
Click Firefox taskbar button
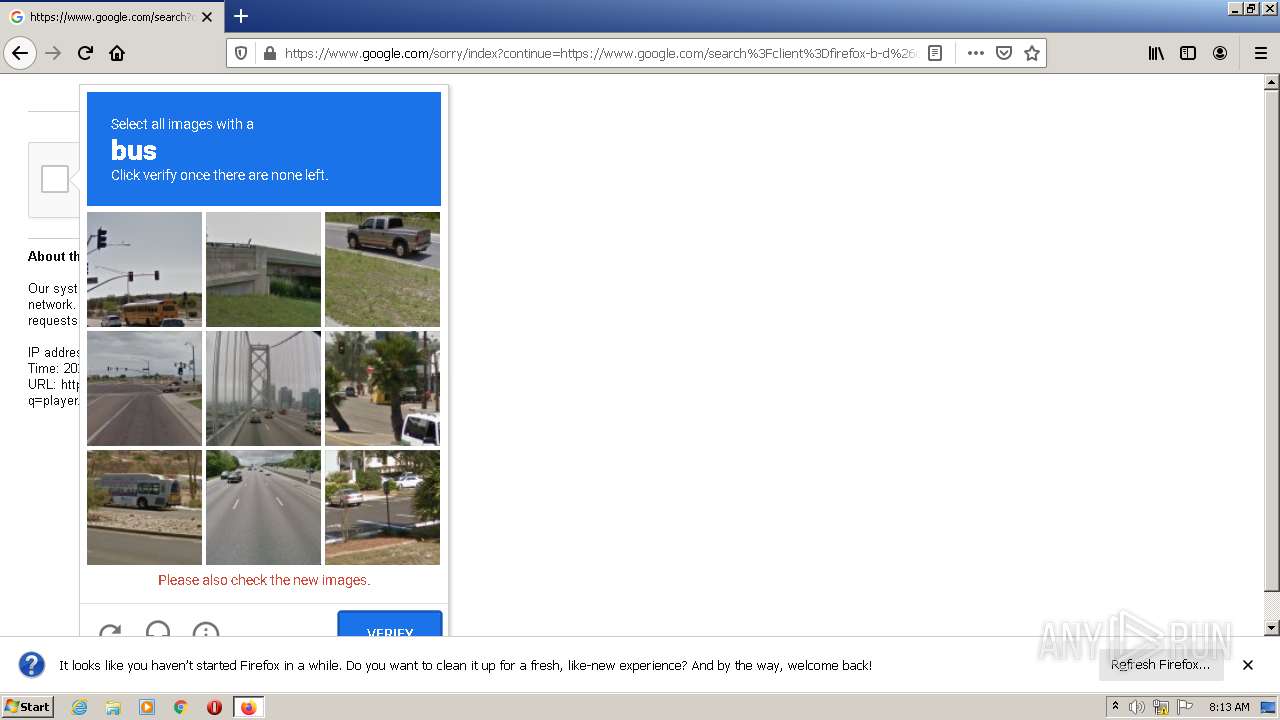[x=248, y=707]
